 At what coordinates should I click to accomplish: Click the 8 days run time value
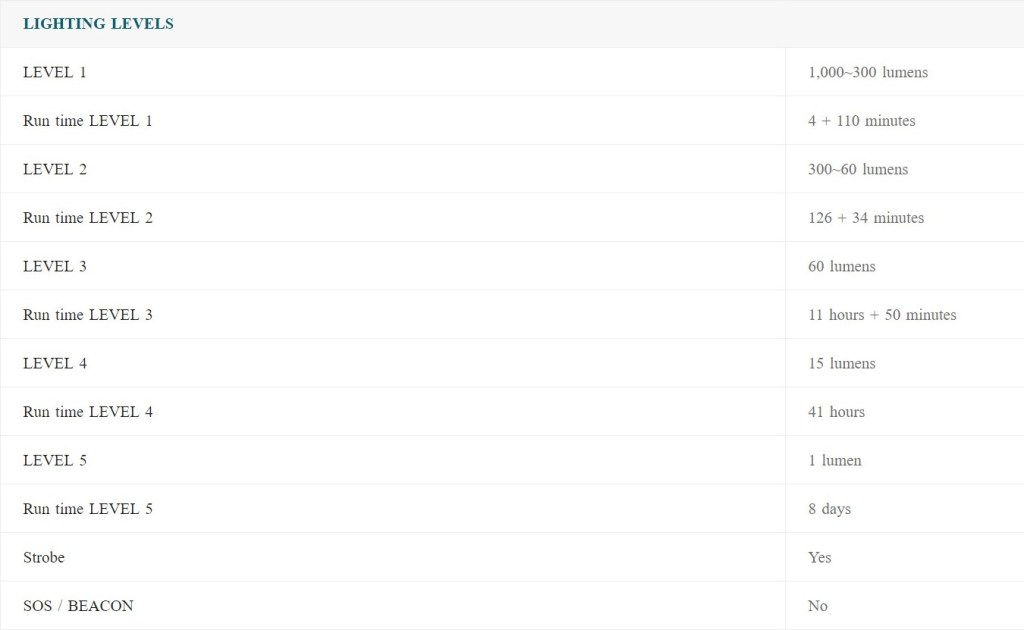pos(830,509)
